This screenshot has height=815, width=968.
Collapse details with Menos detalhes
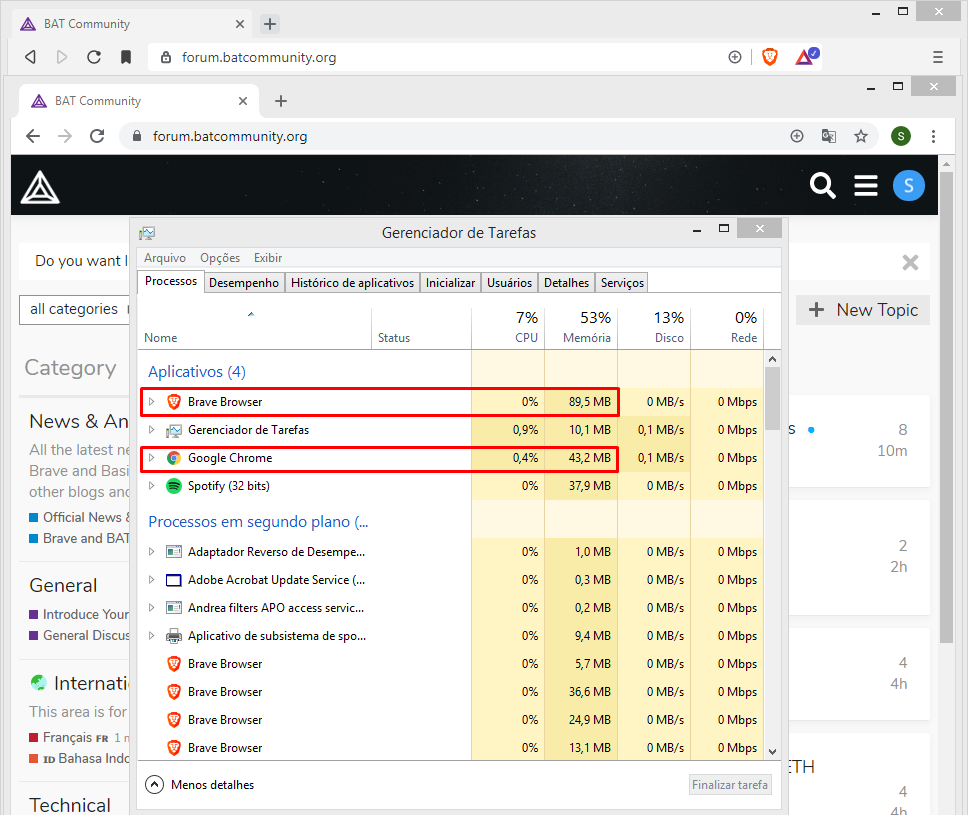200,785
